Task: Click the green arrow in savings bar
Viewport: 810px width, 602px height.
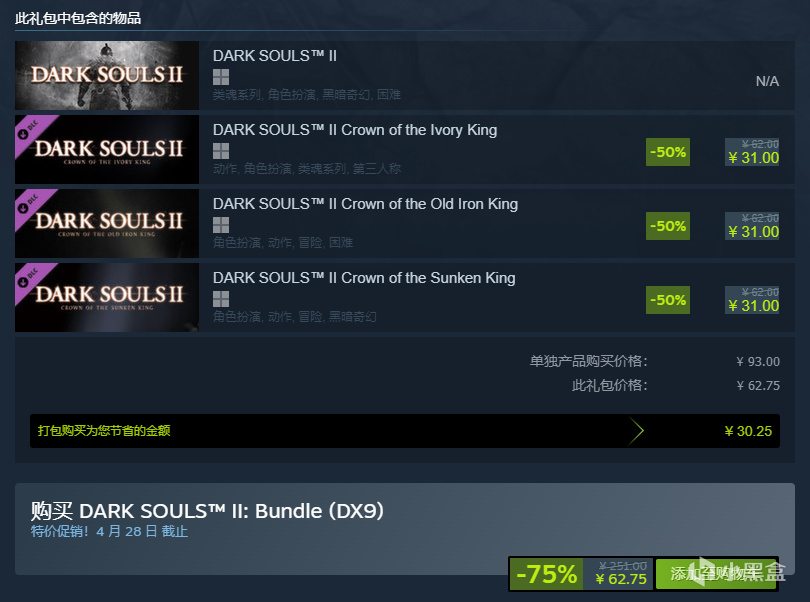Action: [636, 430]
